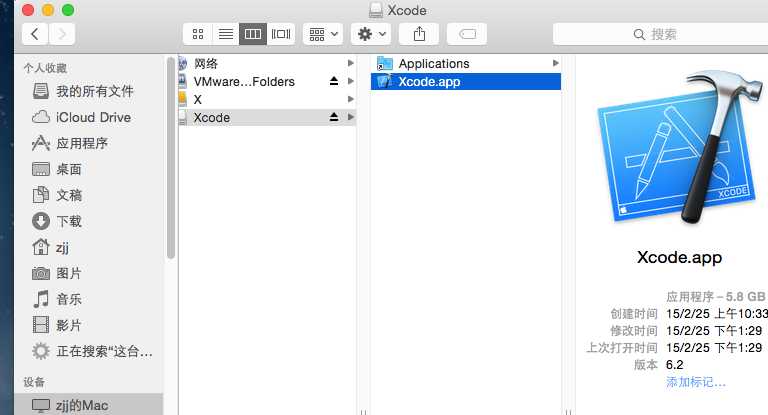Expand the 网络 row arrow
Viewport: 768px width, 415px height.
click(x=351, y=63)
